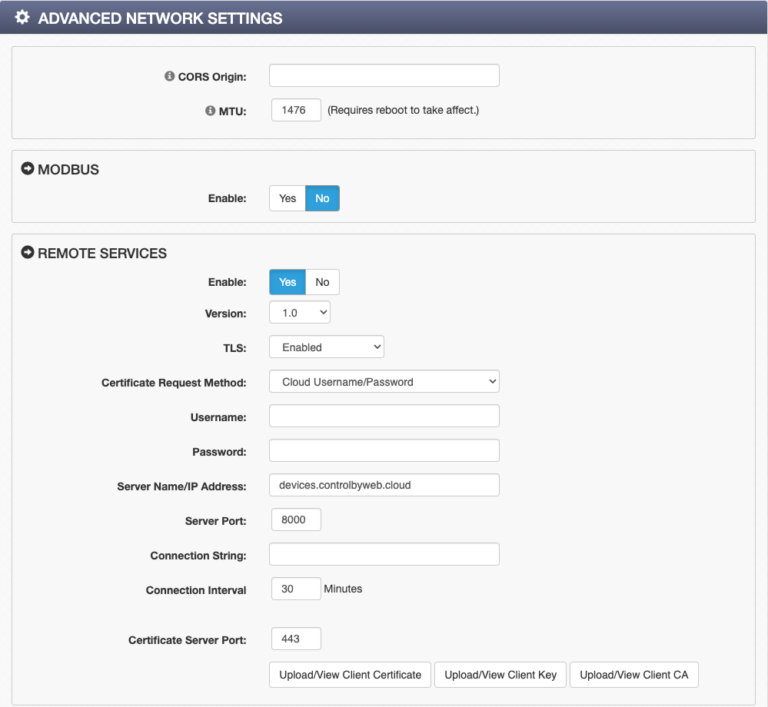This screenshot has height=707, width=768.
Task: Click the gear icon beside Advanced Network Settings
Action: tap(22, 18)
